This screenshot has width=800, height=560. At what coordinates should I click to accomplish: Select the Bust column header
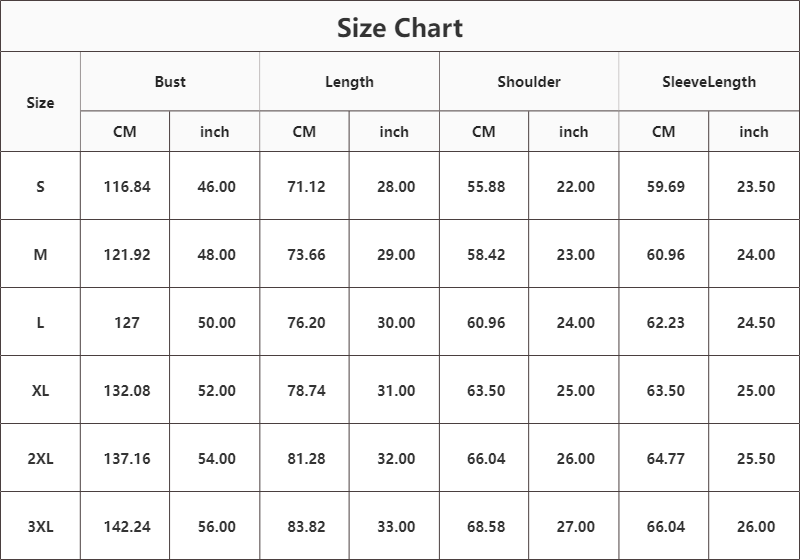click(x=170, y=82)
